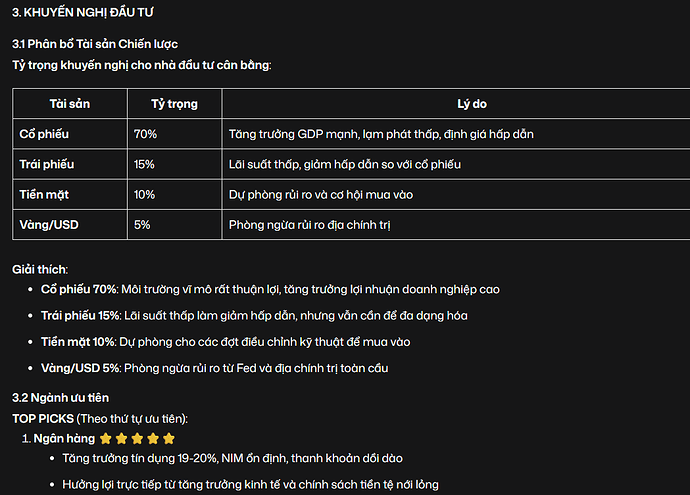Click the first star beside Ngân hàng
The width and height of the screenshot is (690, 495).
point(106,439)
